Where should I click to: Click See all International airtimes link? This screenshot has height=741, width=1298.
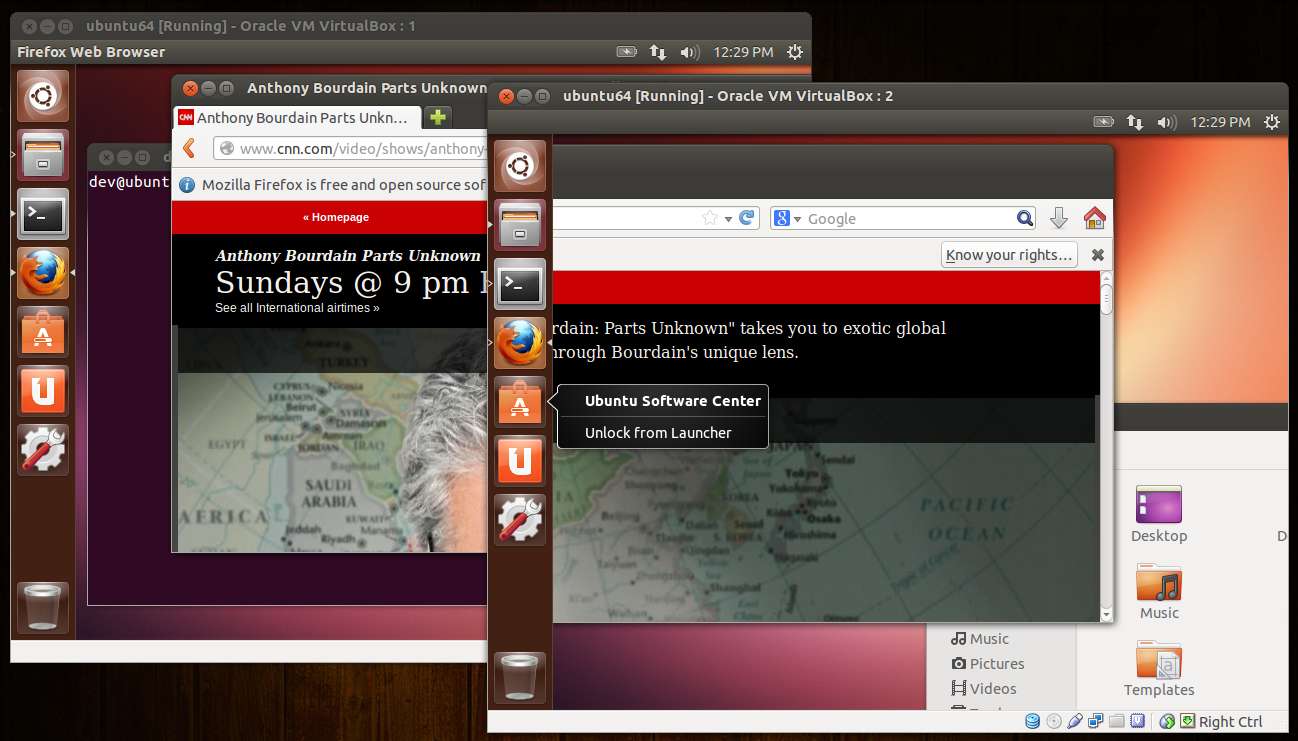pyautogui.click(x=297, y=308)
